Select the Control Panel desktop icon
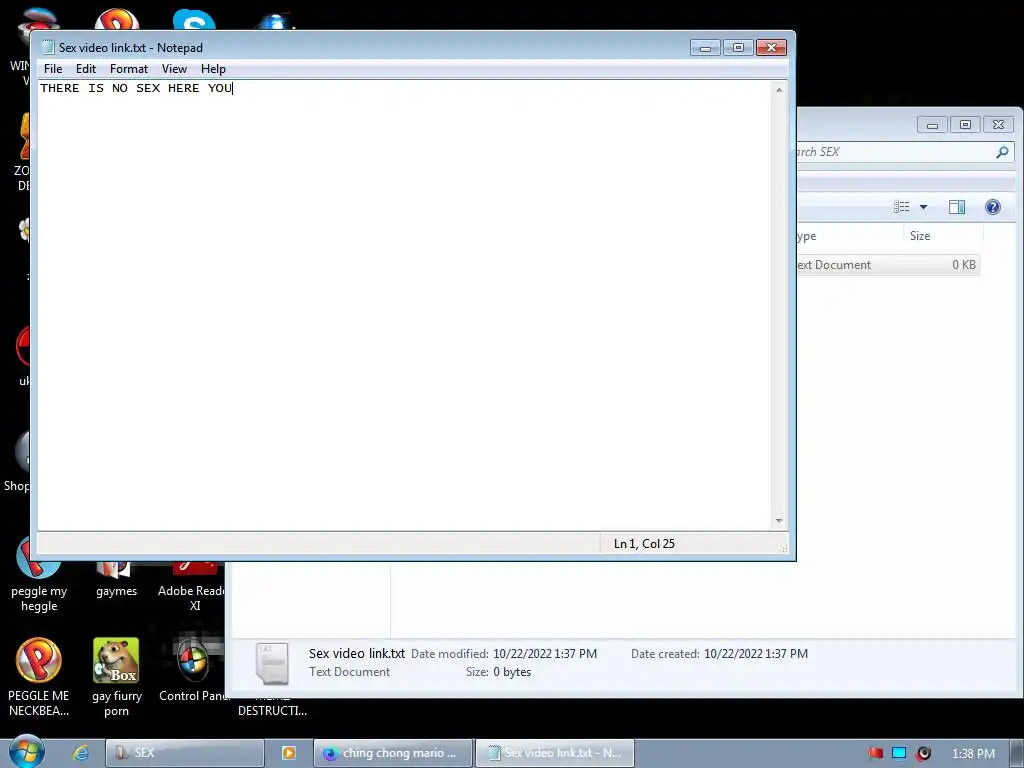Viewport: 1024px width, 768px height. point(193,669)
